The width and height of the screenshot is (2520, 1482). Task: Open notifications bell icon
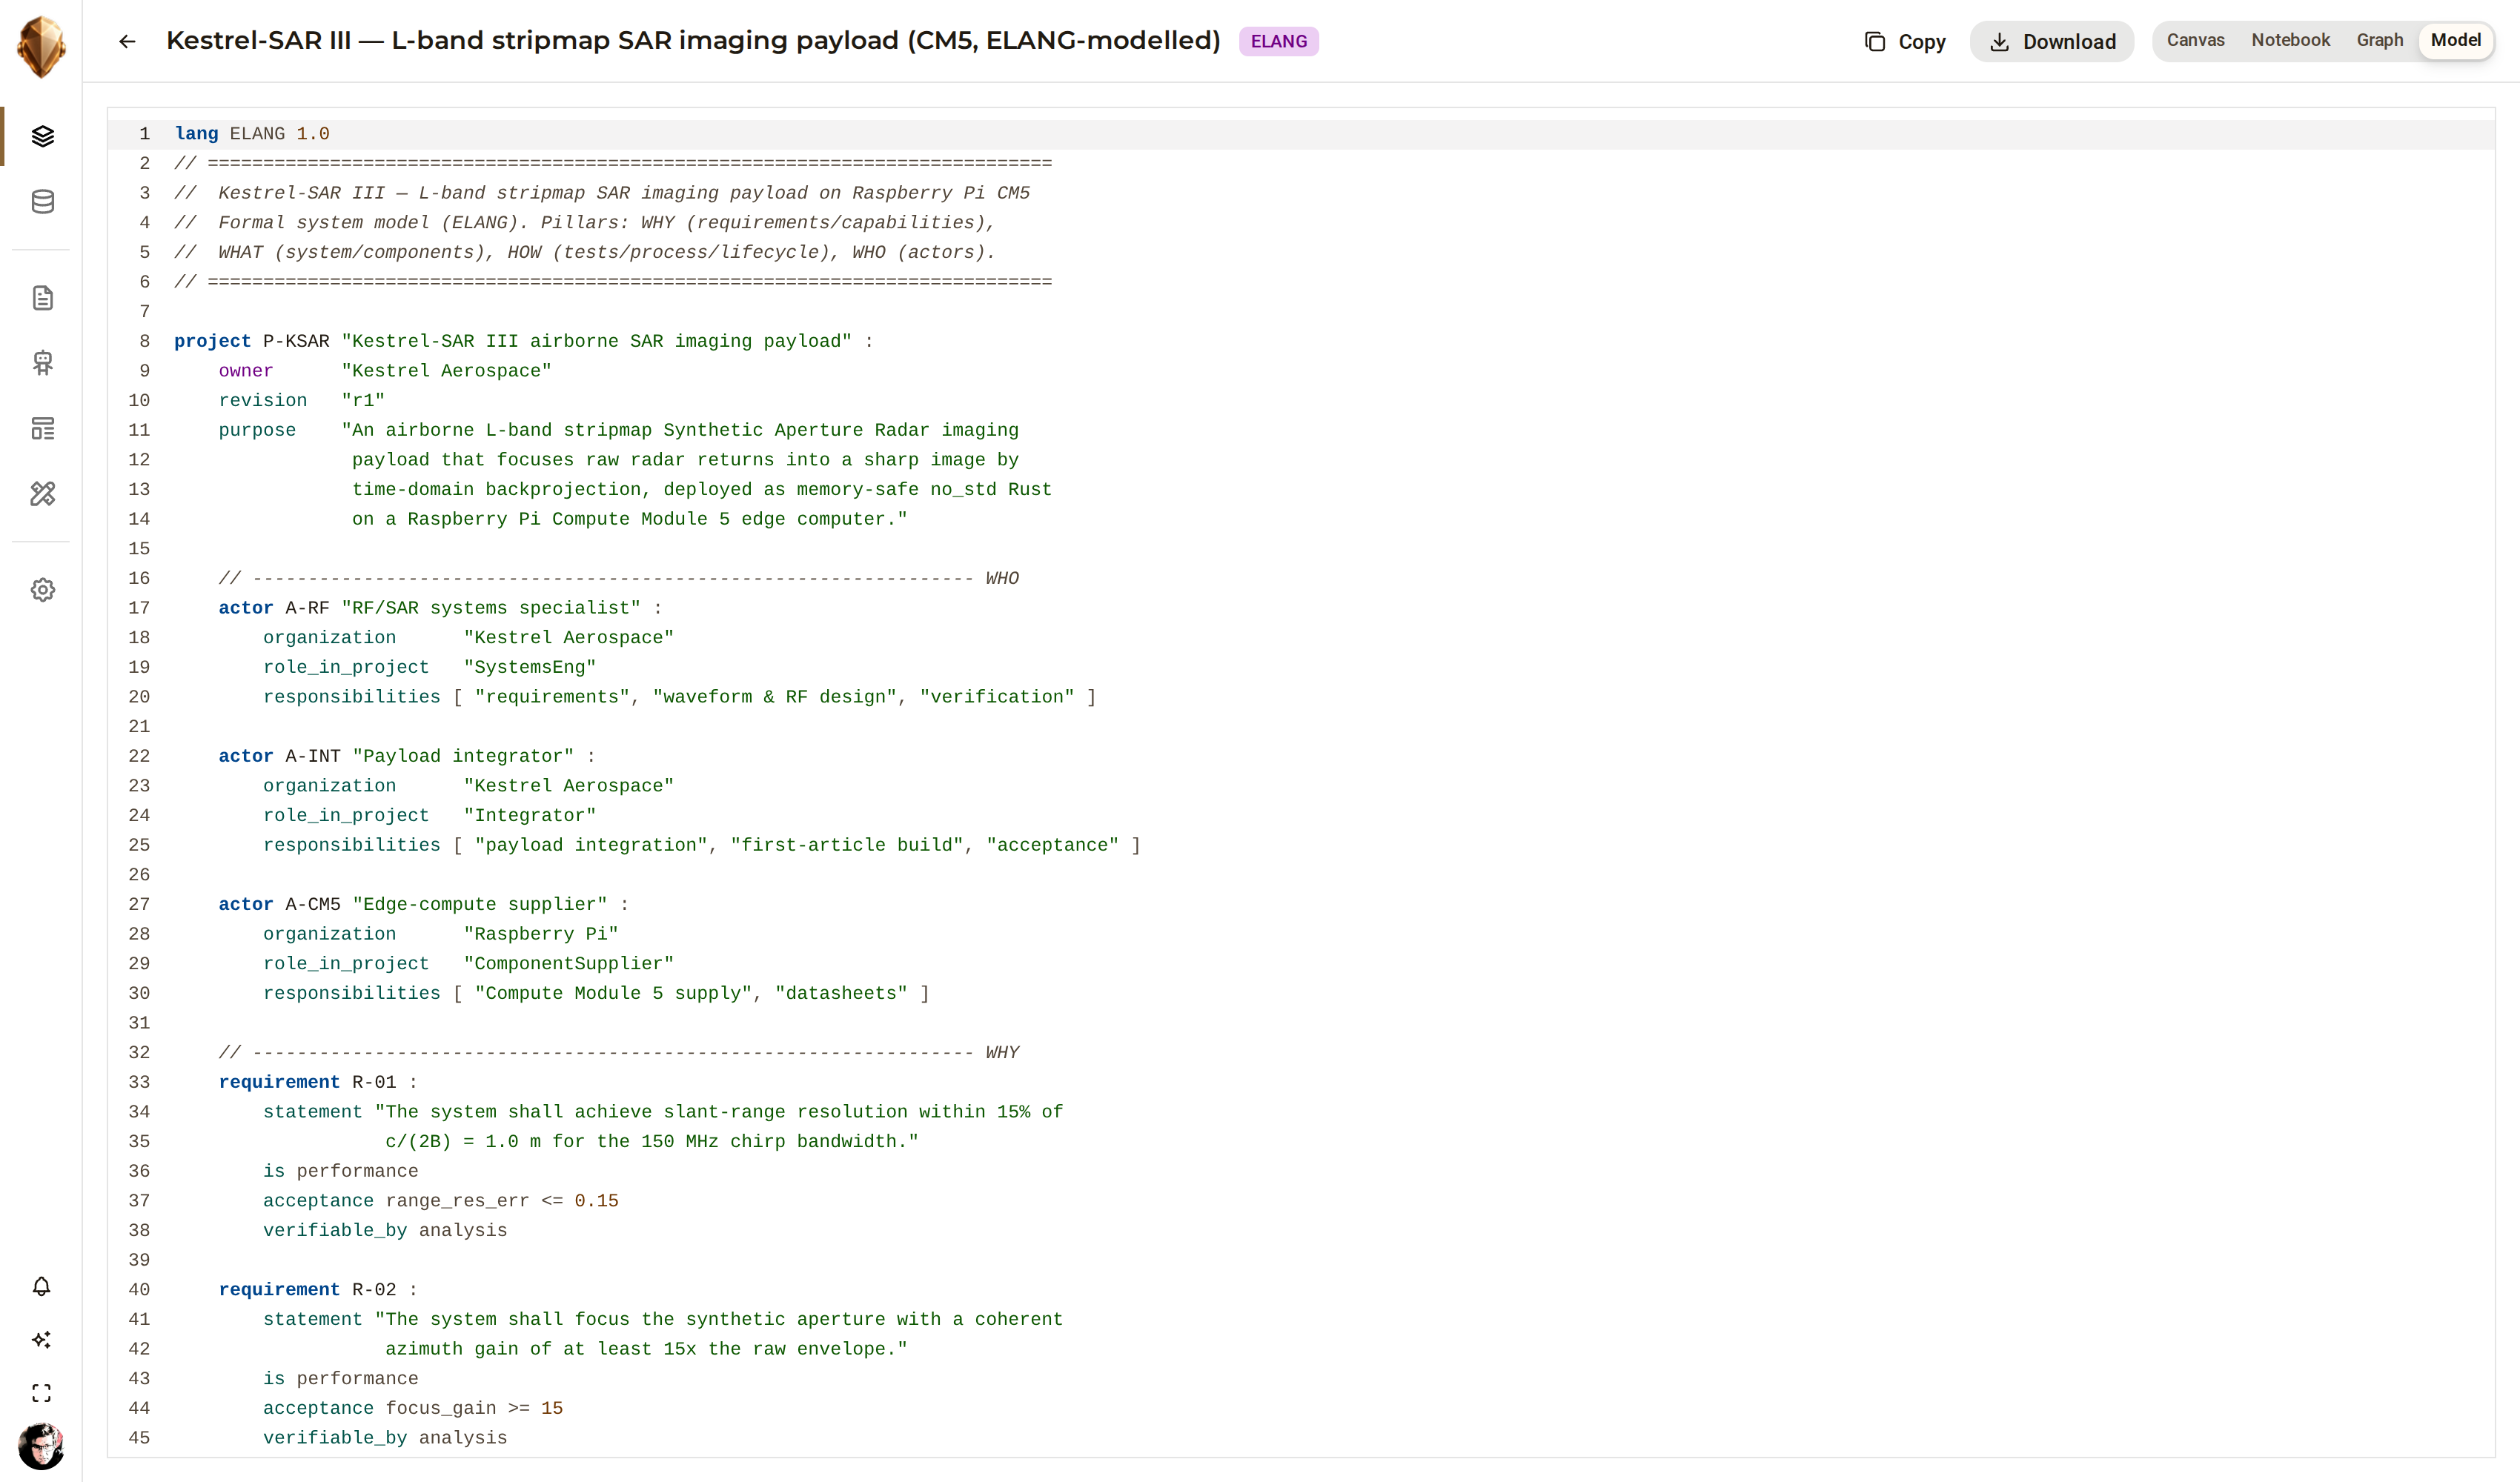41,1286
